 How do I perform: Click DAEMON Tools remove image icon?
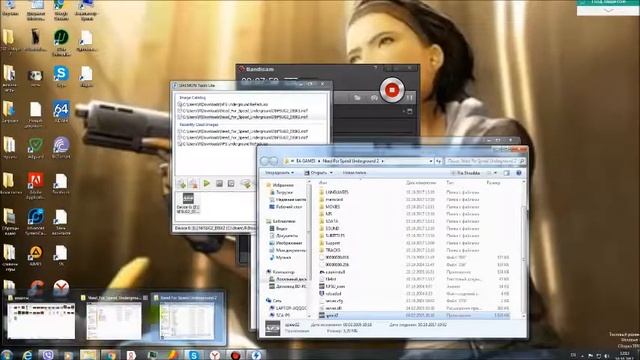point(193,184)
